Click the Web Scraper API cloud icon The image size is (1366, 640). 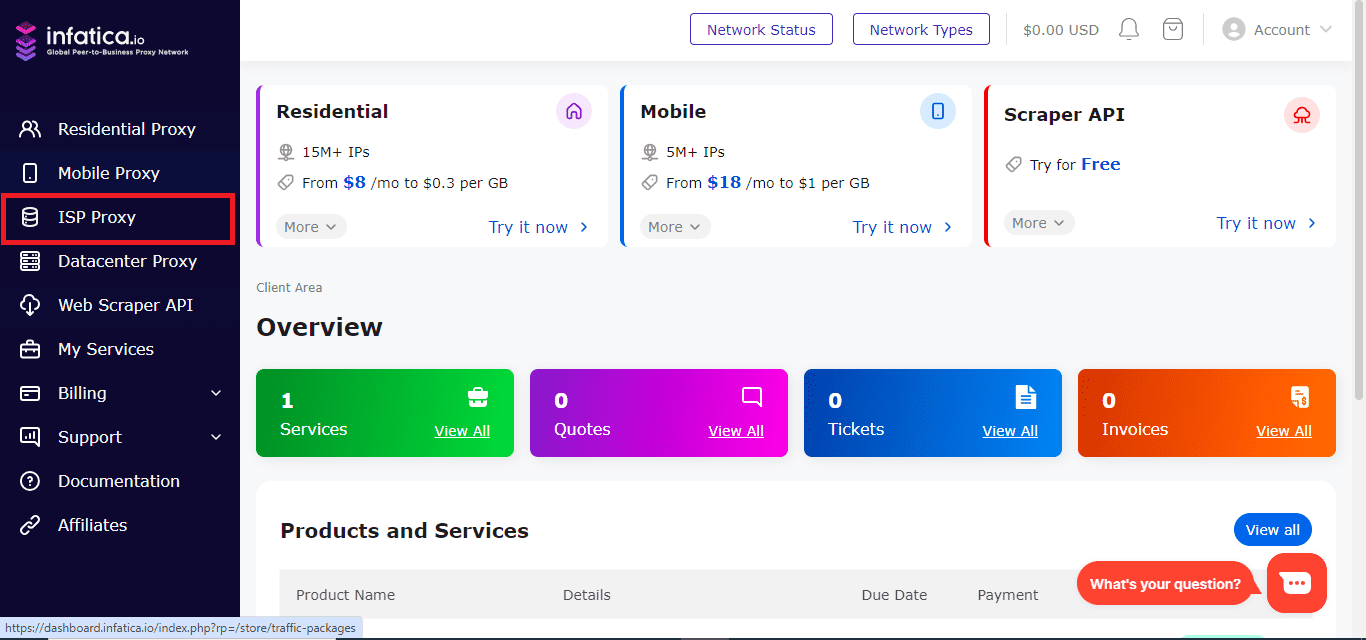point(30,305)
